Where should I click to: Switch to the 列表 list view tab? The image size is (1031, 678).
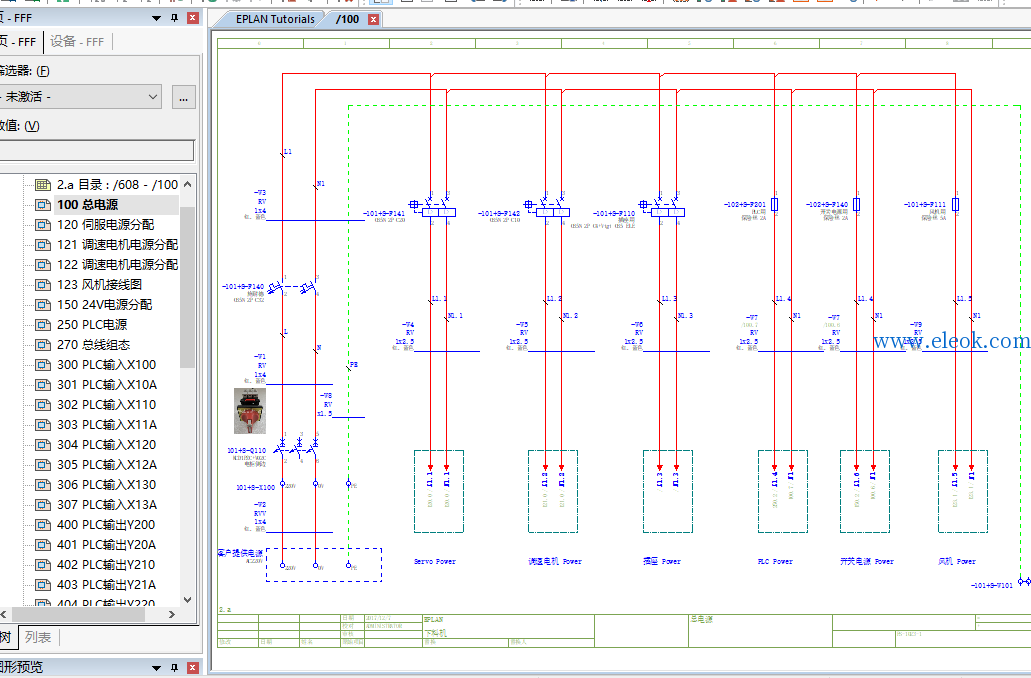(38, 637)
